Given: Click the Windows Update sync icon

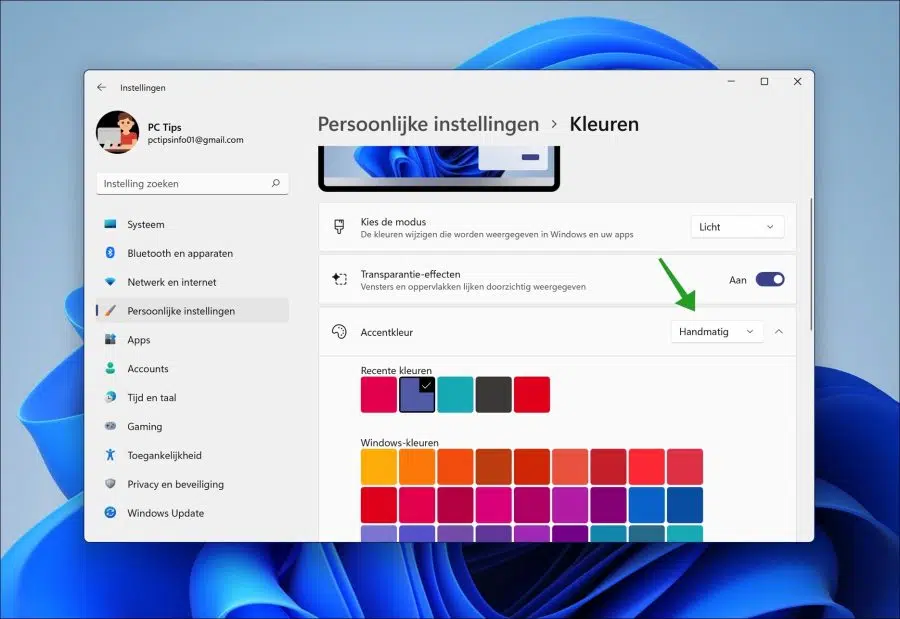Looking at the screenshot, I should 110,512.
